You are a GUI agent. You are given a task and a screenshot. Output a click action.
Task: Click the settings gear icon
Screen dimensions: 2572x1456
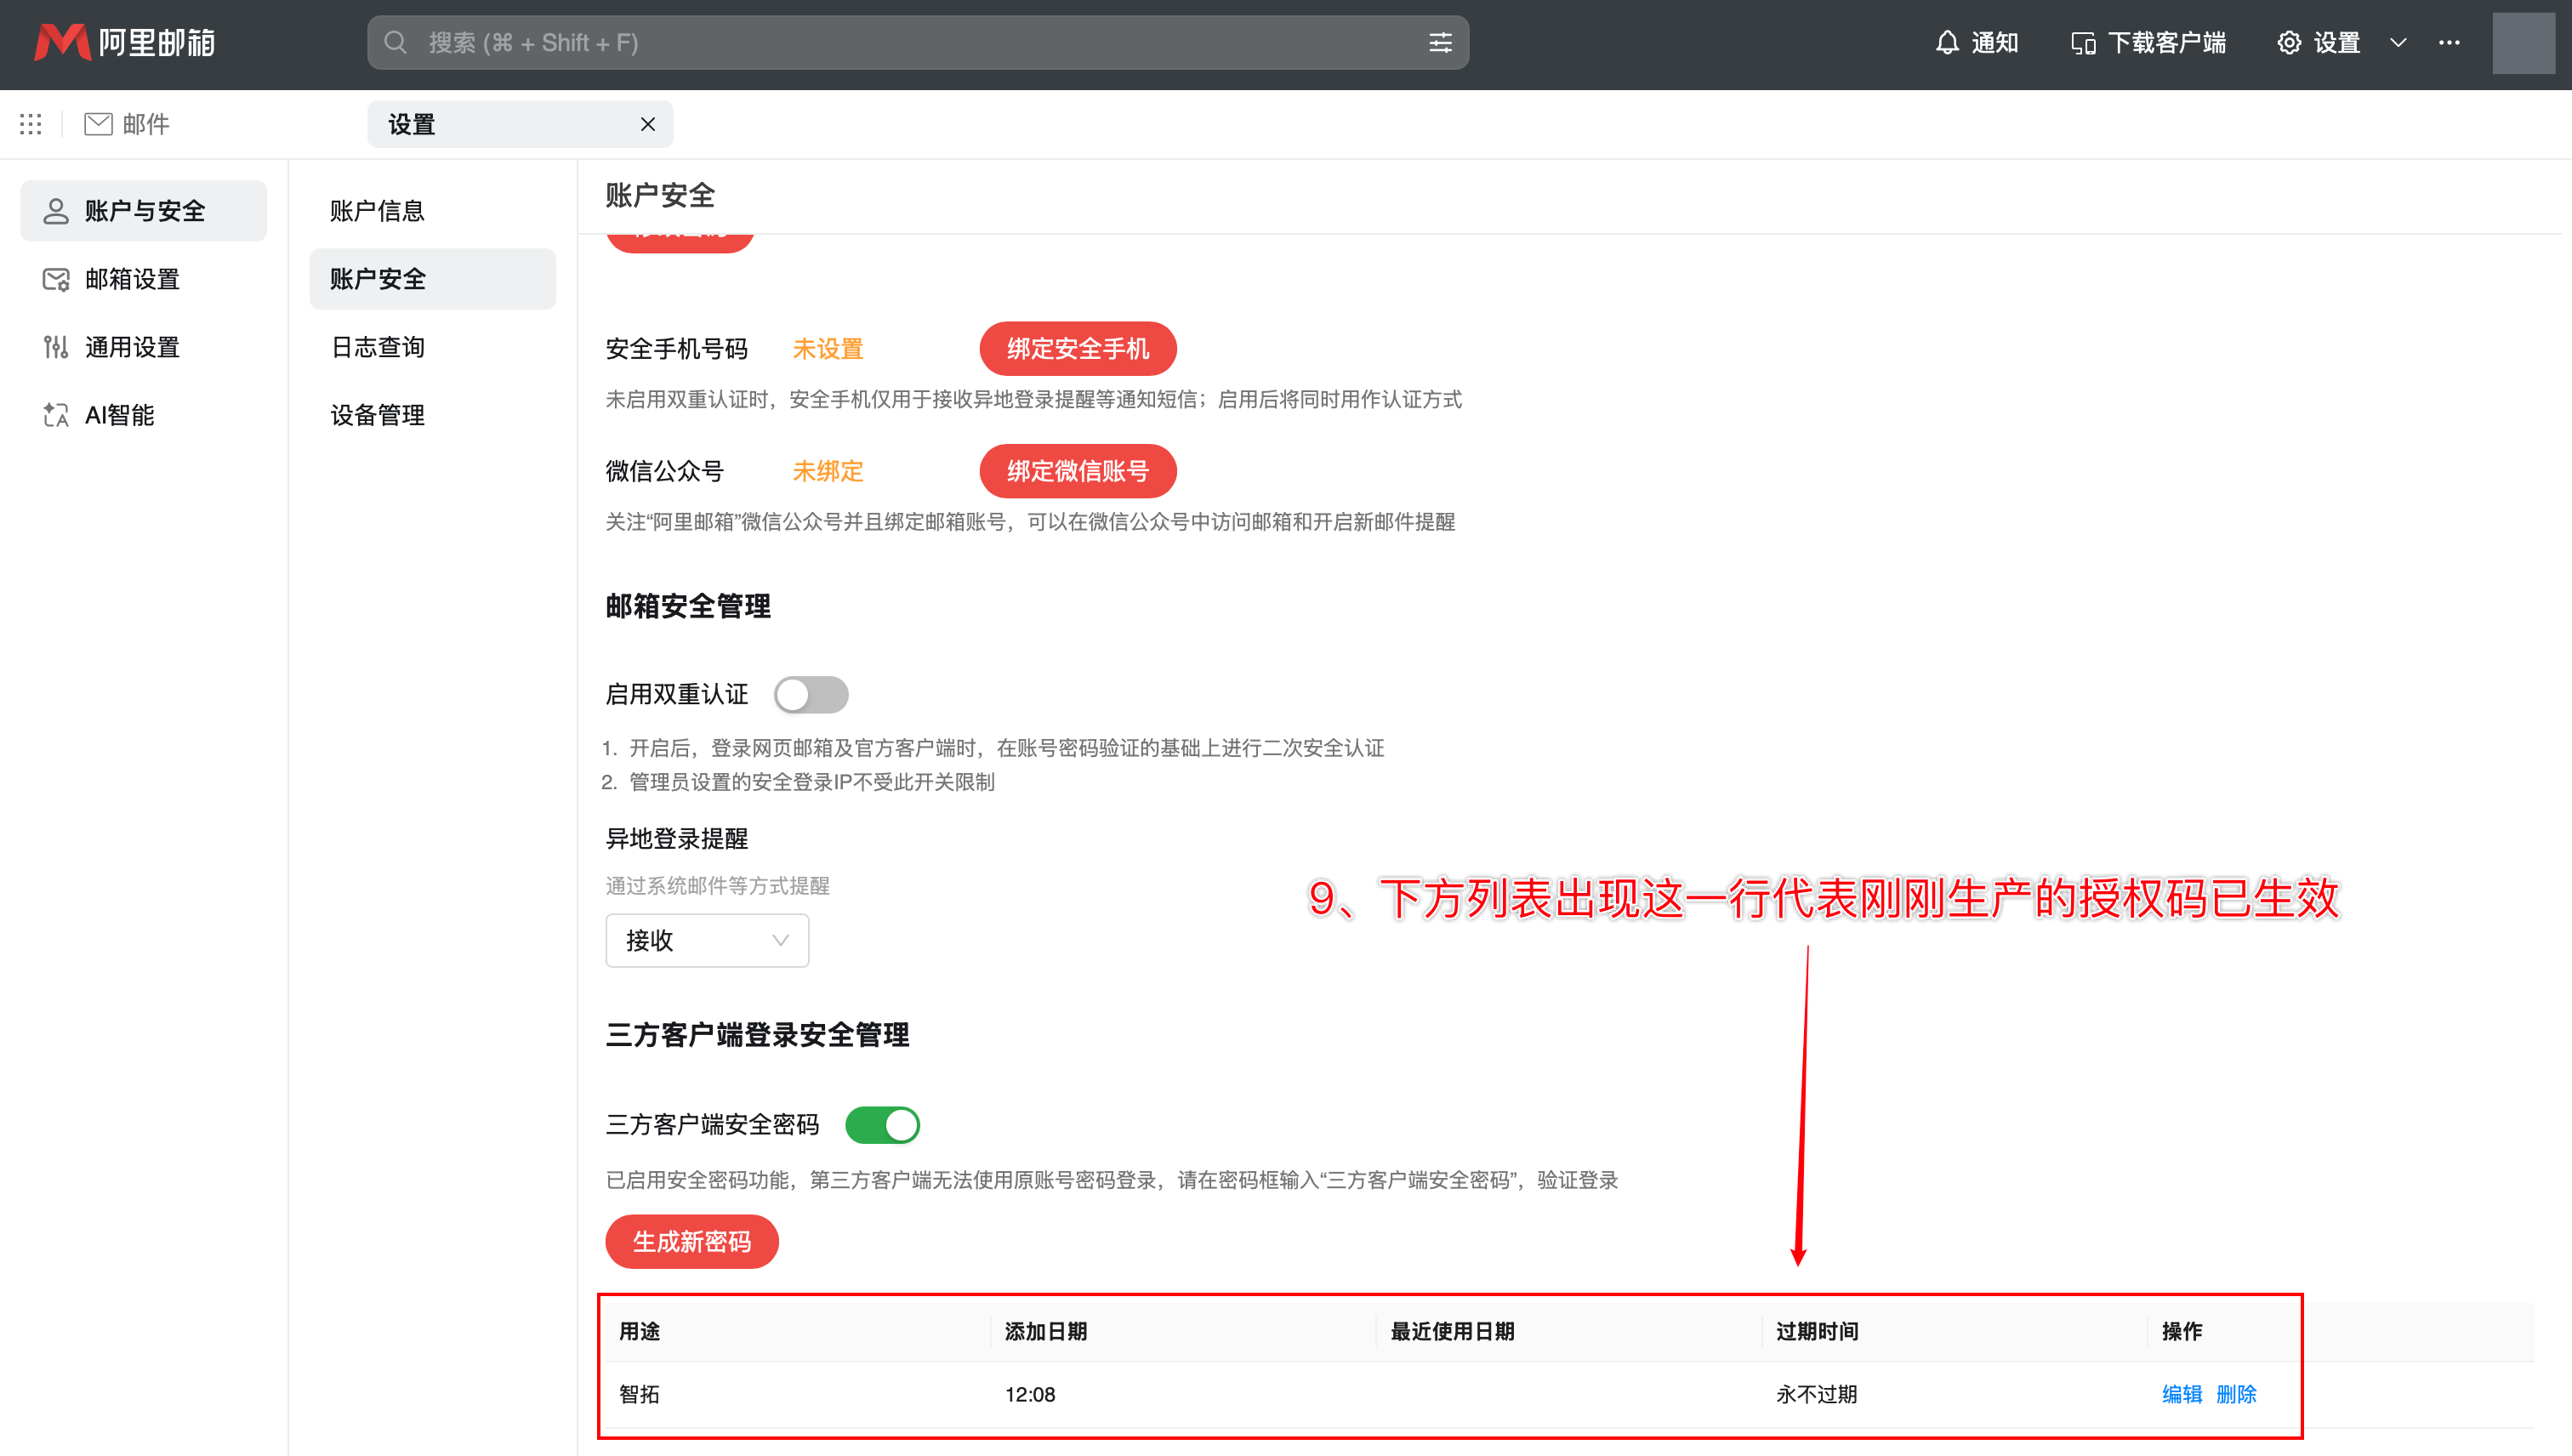[2289, 42]
